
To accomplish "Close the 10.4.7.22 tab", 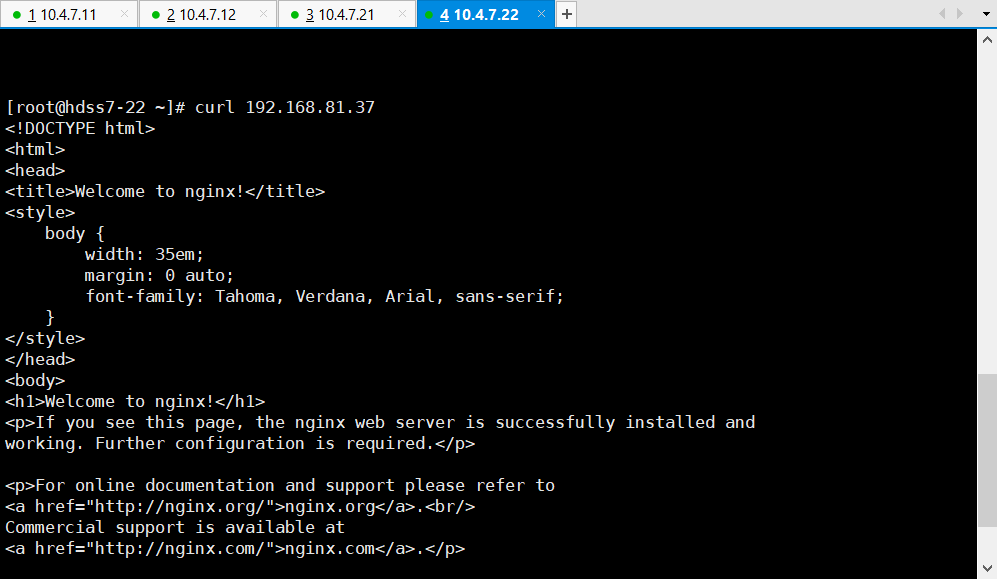I will (541, 15).
